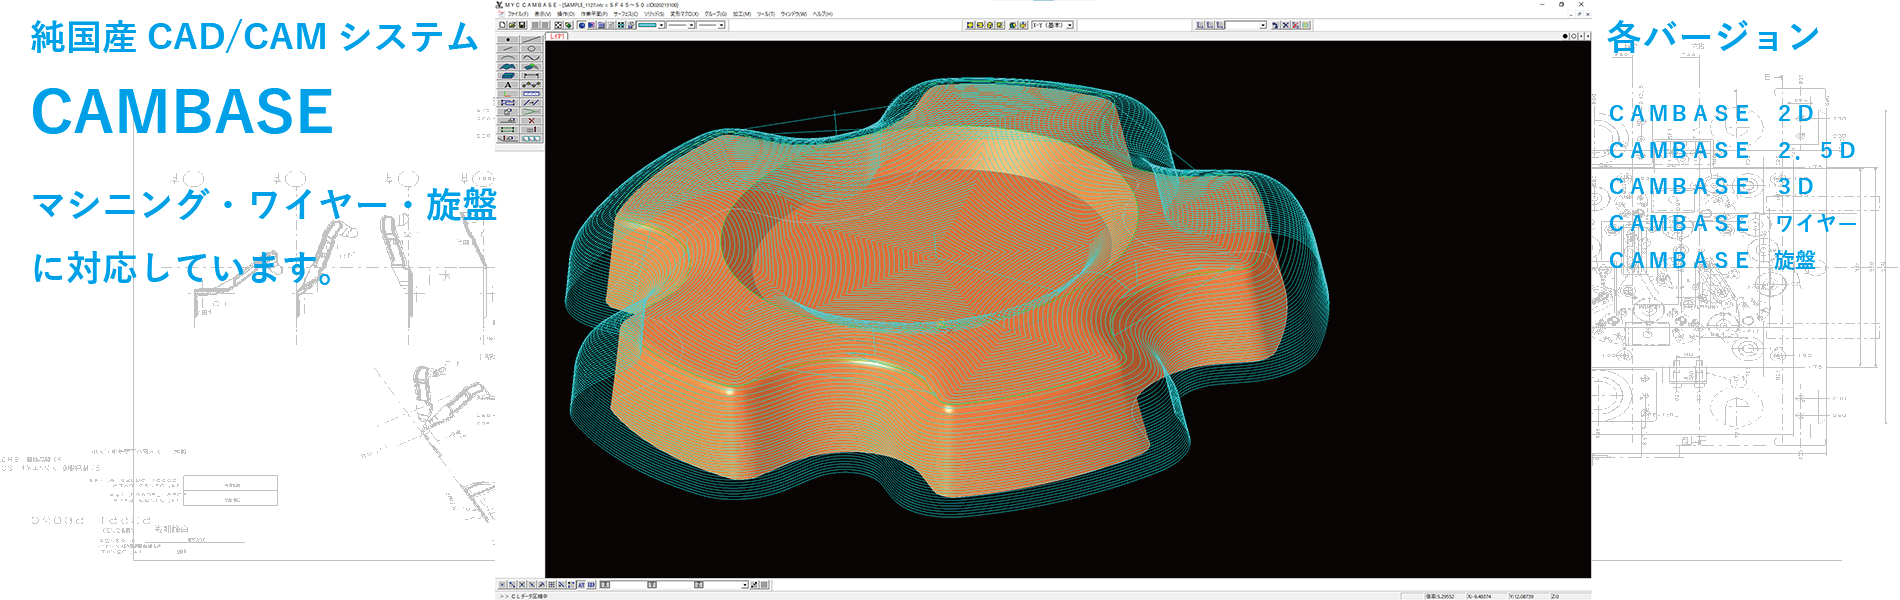1900x600 pixels.
Task: Open the 加工(M) menu
Action: [742, 14]
